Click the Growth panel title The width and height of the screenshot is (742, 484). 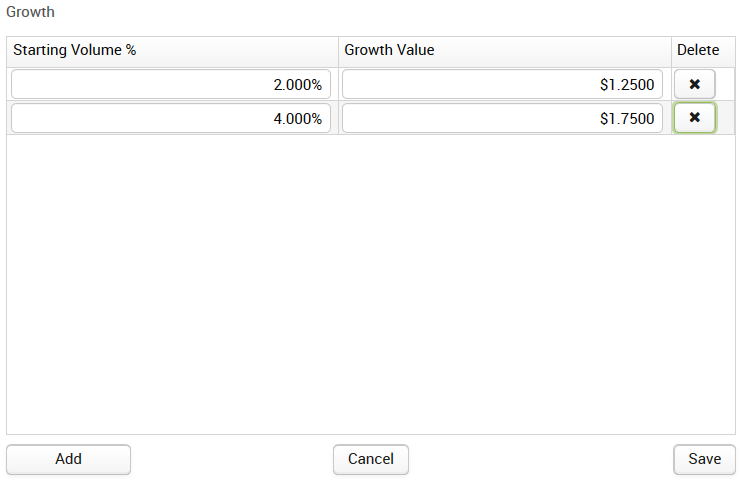(x=30, y=13)
